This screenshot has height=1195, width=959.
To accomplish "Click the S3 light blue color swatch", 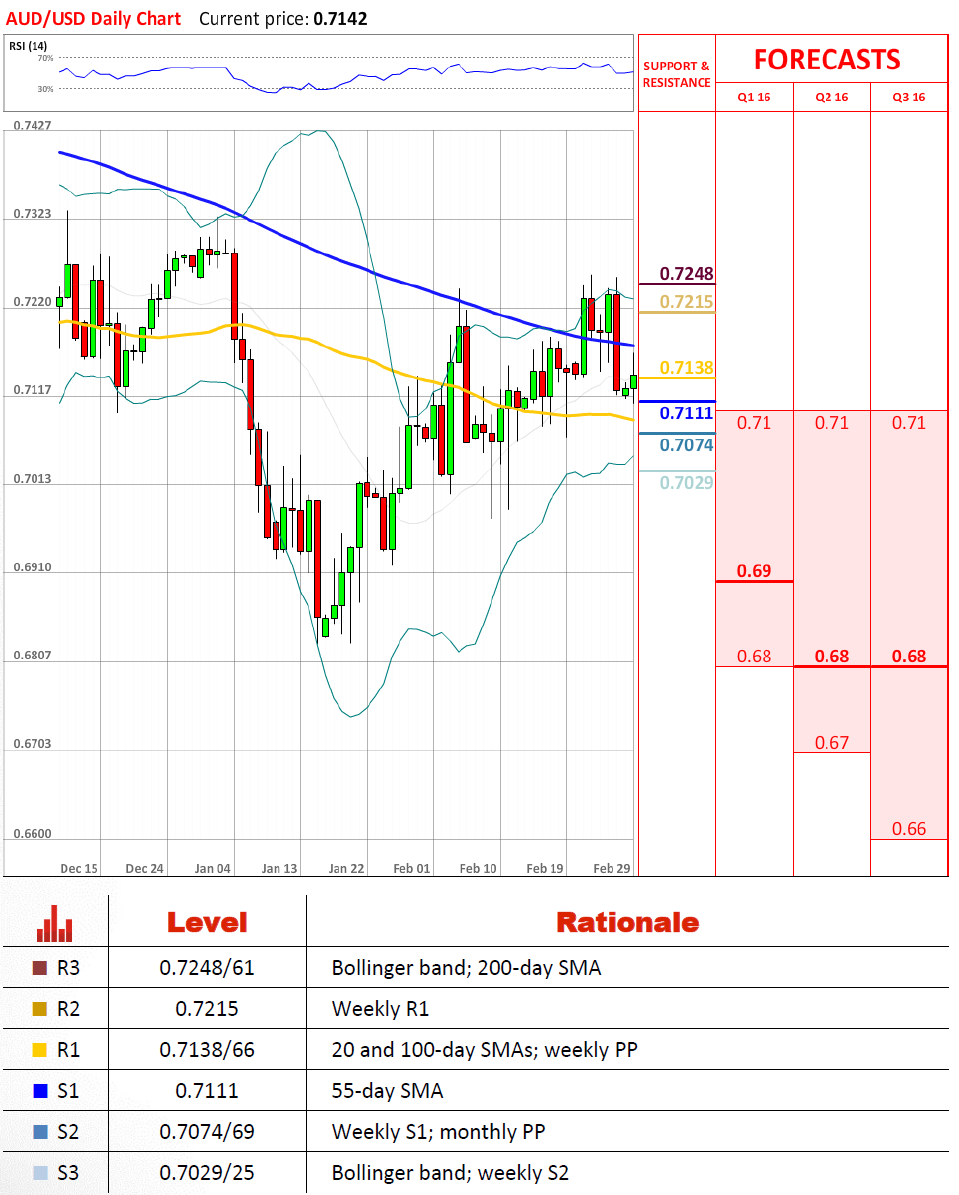I will [x=40, y=1173].
